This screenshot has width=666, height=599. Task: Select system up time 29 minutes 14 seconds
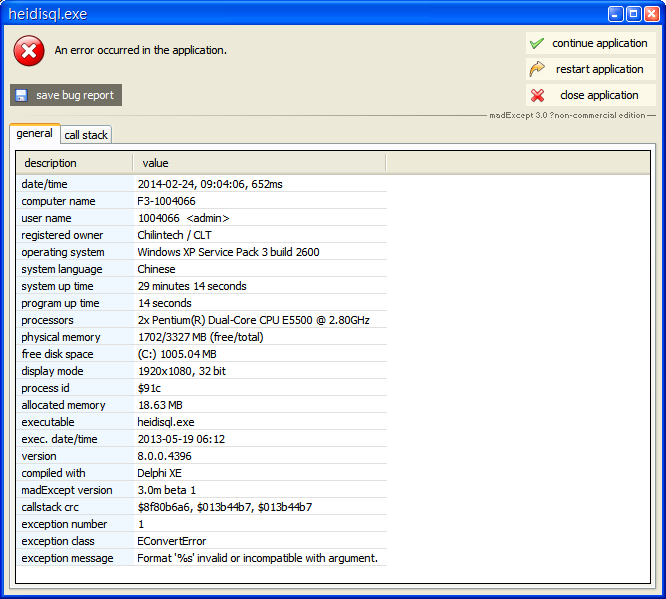click(192, 286)
